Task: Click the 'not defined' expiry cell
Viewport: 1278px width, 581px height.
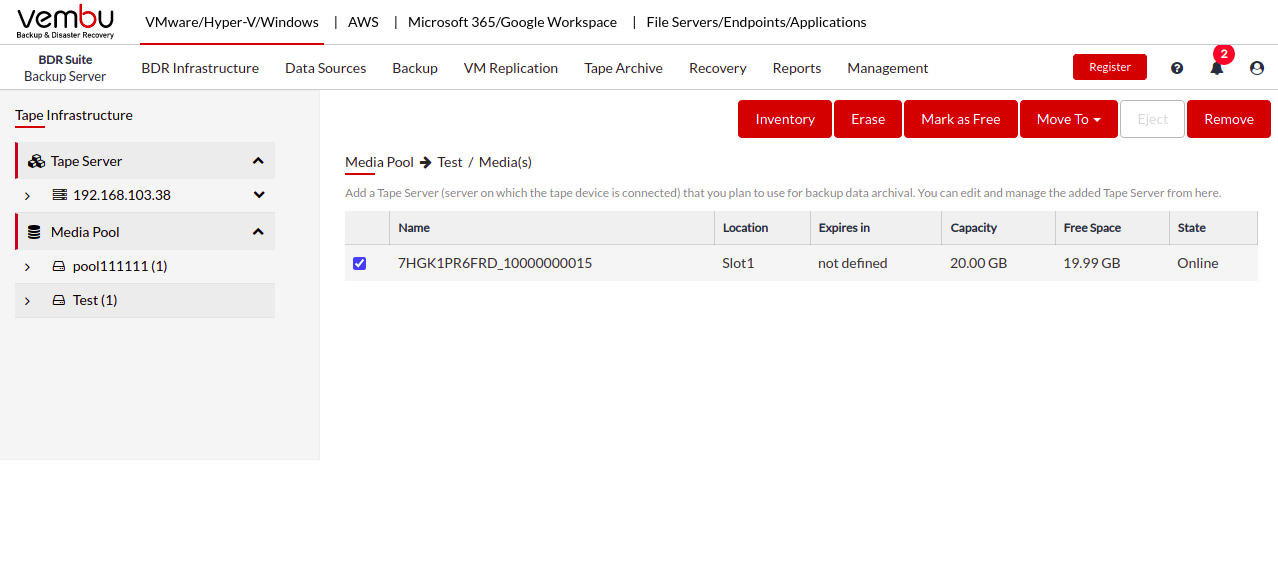Action: 853,263
